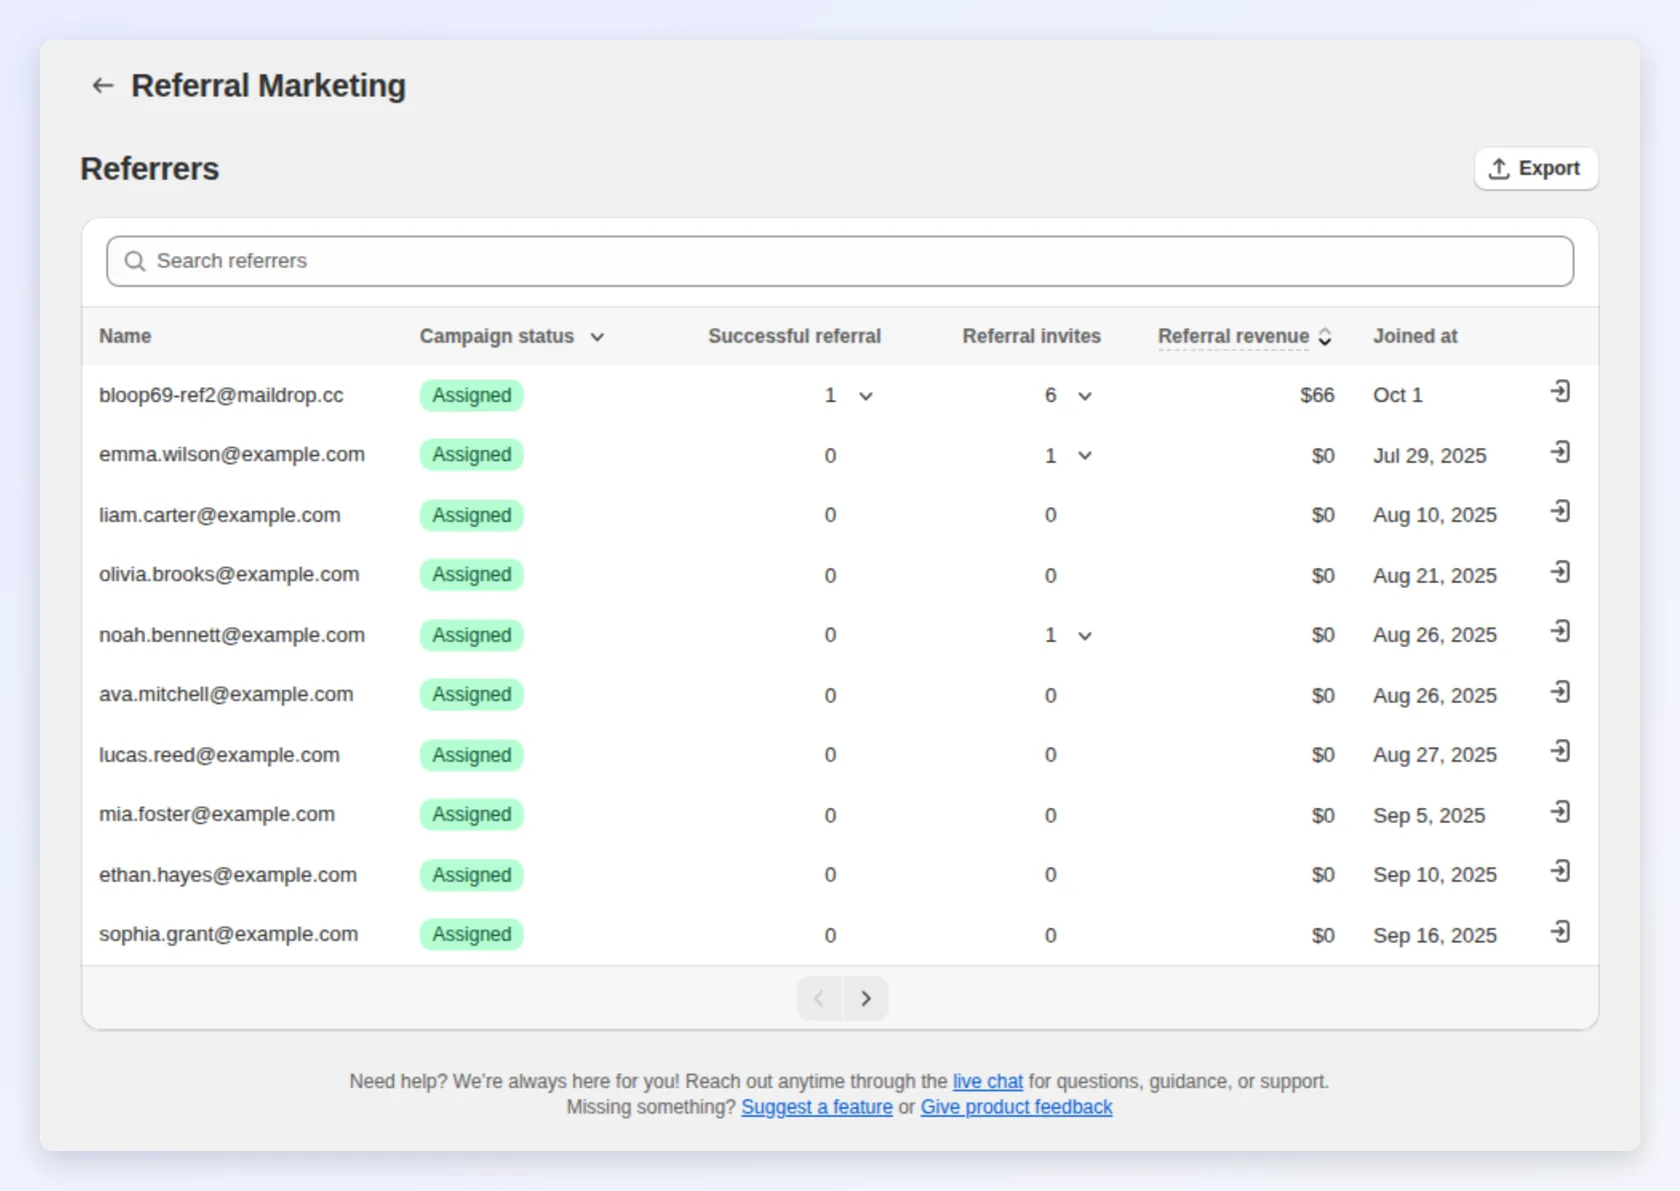
Task: Open login icon for liam.carter@example.com row
Action: click(x=1560, y=512)
